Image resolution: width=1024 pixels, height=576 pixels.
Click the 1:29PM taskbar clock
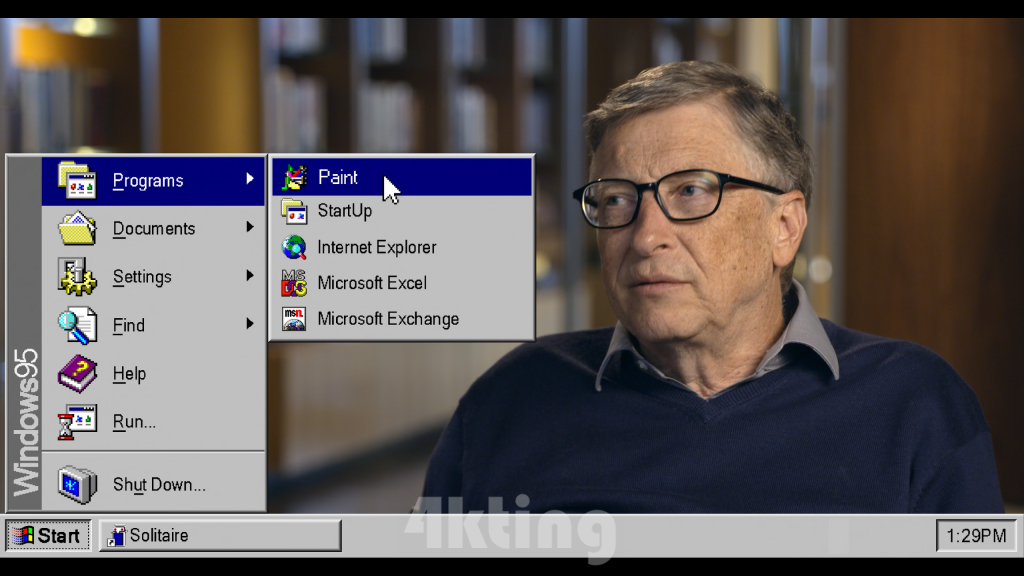click(976, 536)
